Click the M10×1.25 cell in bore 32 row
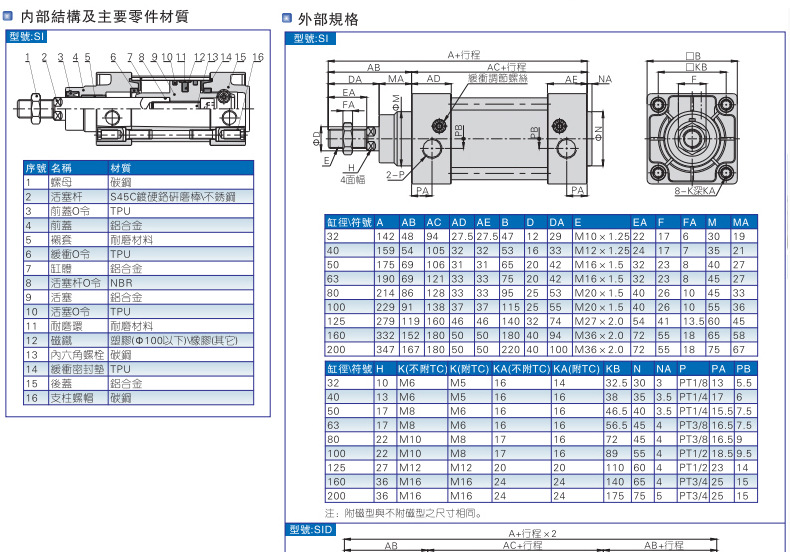790x552 pixels. click(x=601, y=236)
